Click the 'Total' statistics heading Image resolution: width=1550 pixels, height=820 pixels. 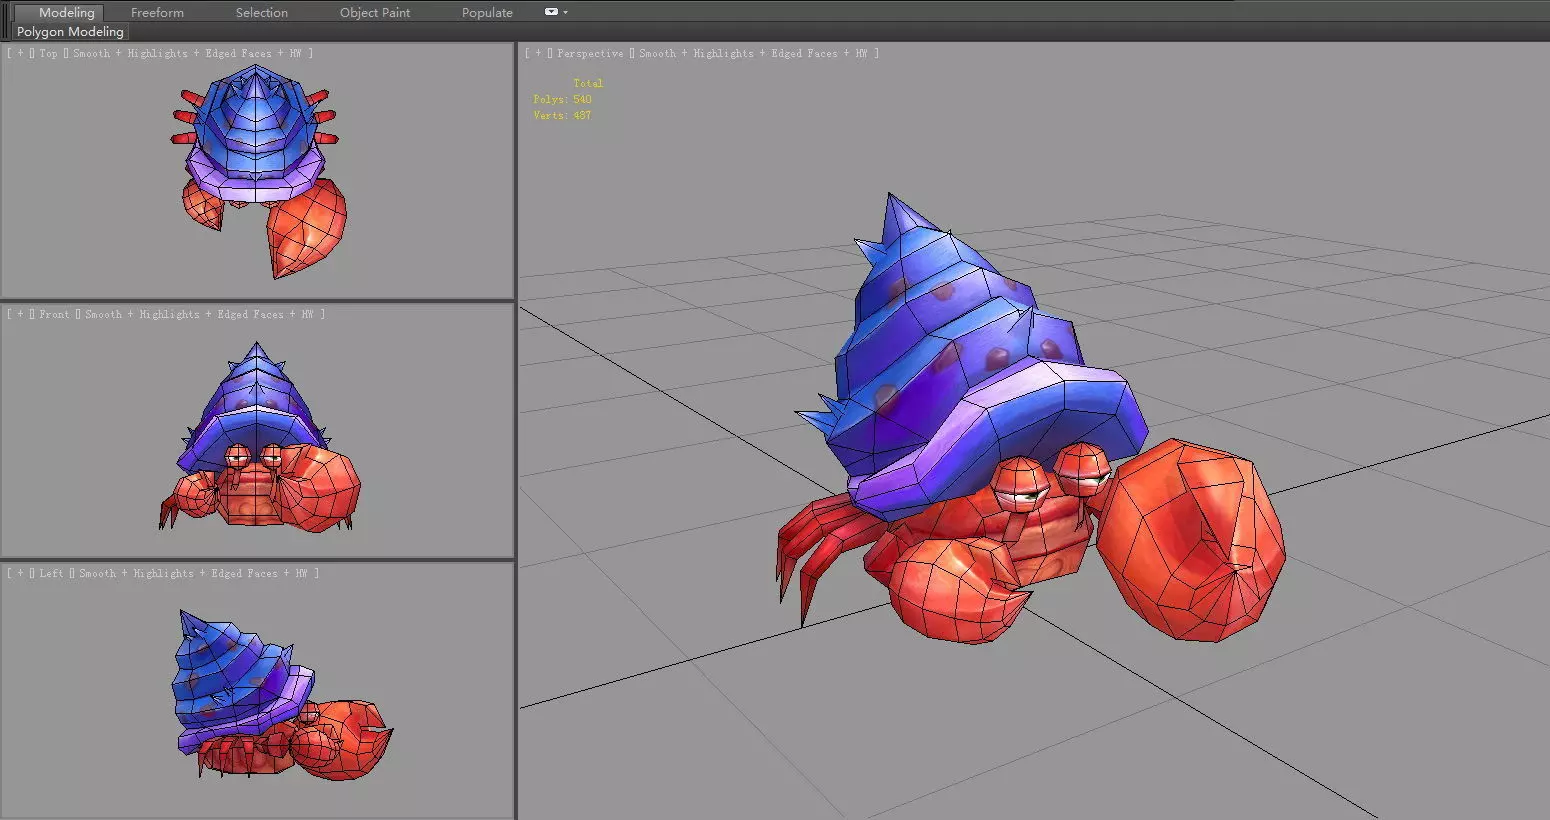click(588, 83)
